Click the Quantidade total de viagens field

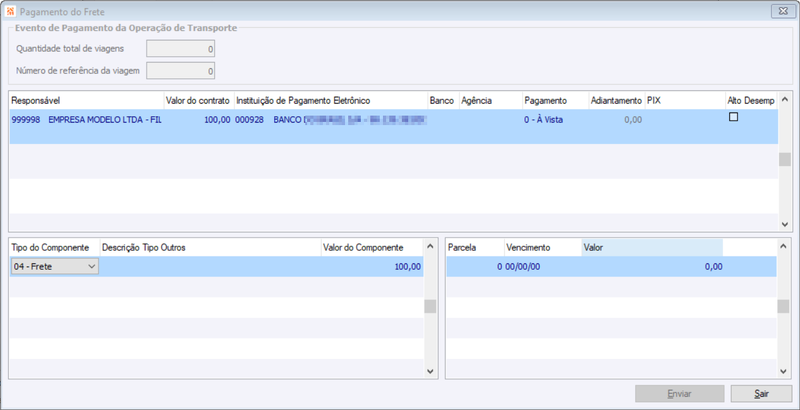tap(181, 49)
